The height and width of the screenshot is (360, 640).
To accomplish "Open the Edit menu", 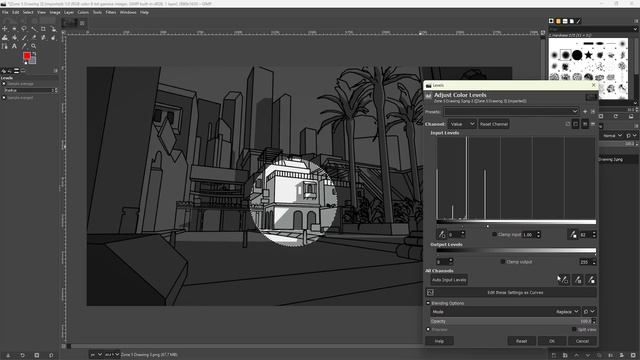I will pos(16,12).
